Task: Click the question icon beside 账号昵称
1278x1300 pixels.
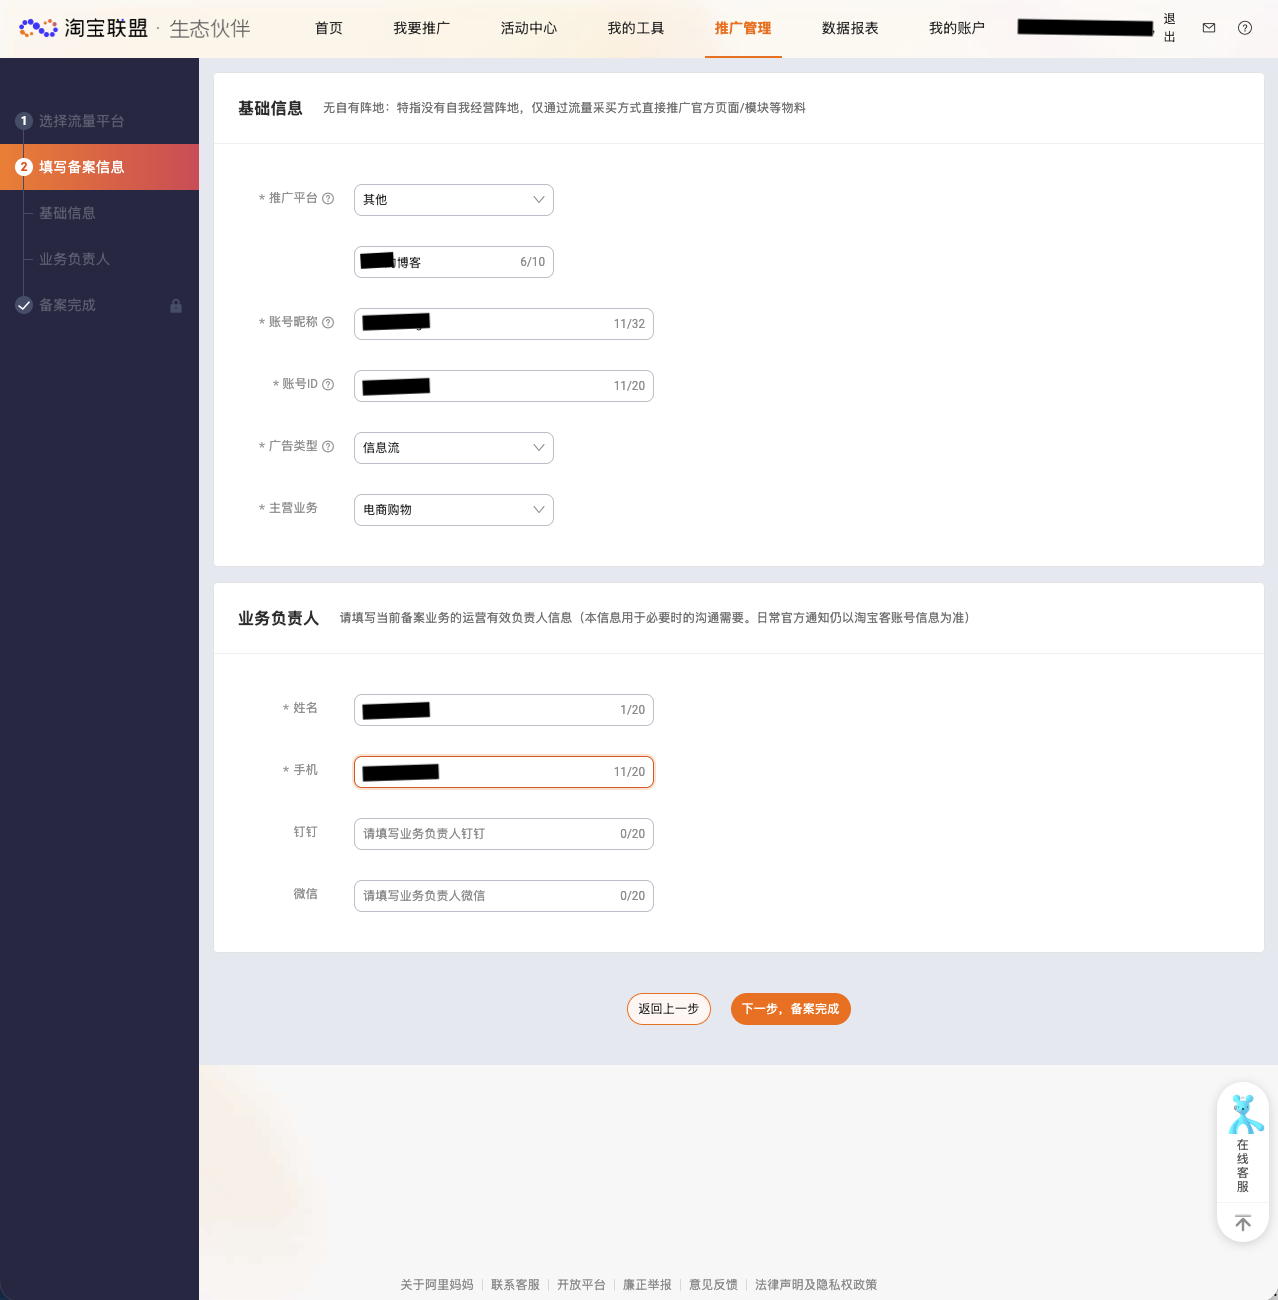Action: 329,322
